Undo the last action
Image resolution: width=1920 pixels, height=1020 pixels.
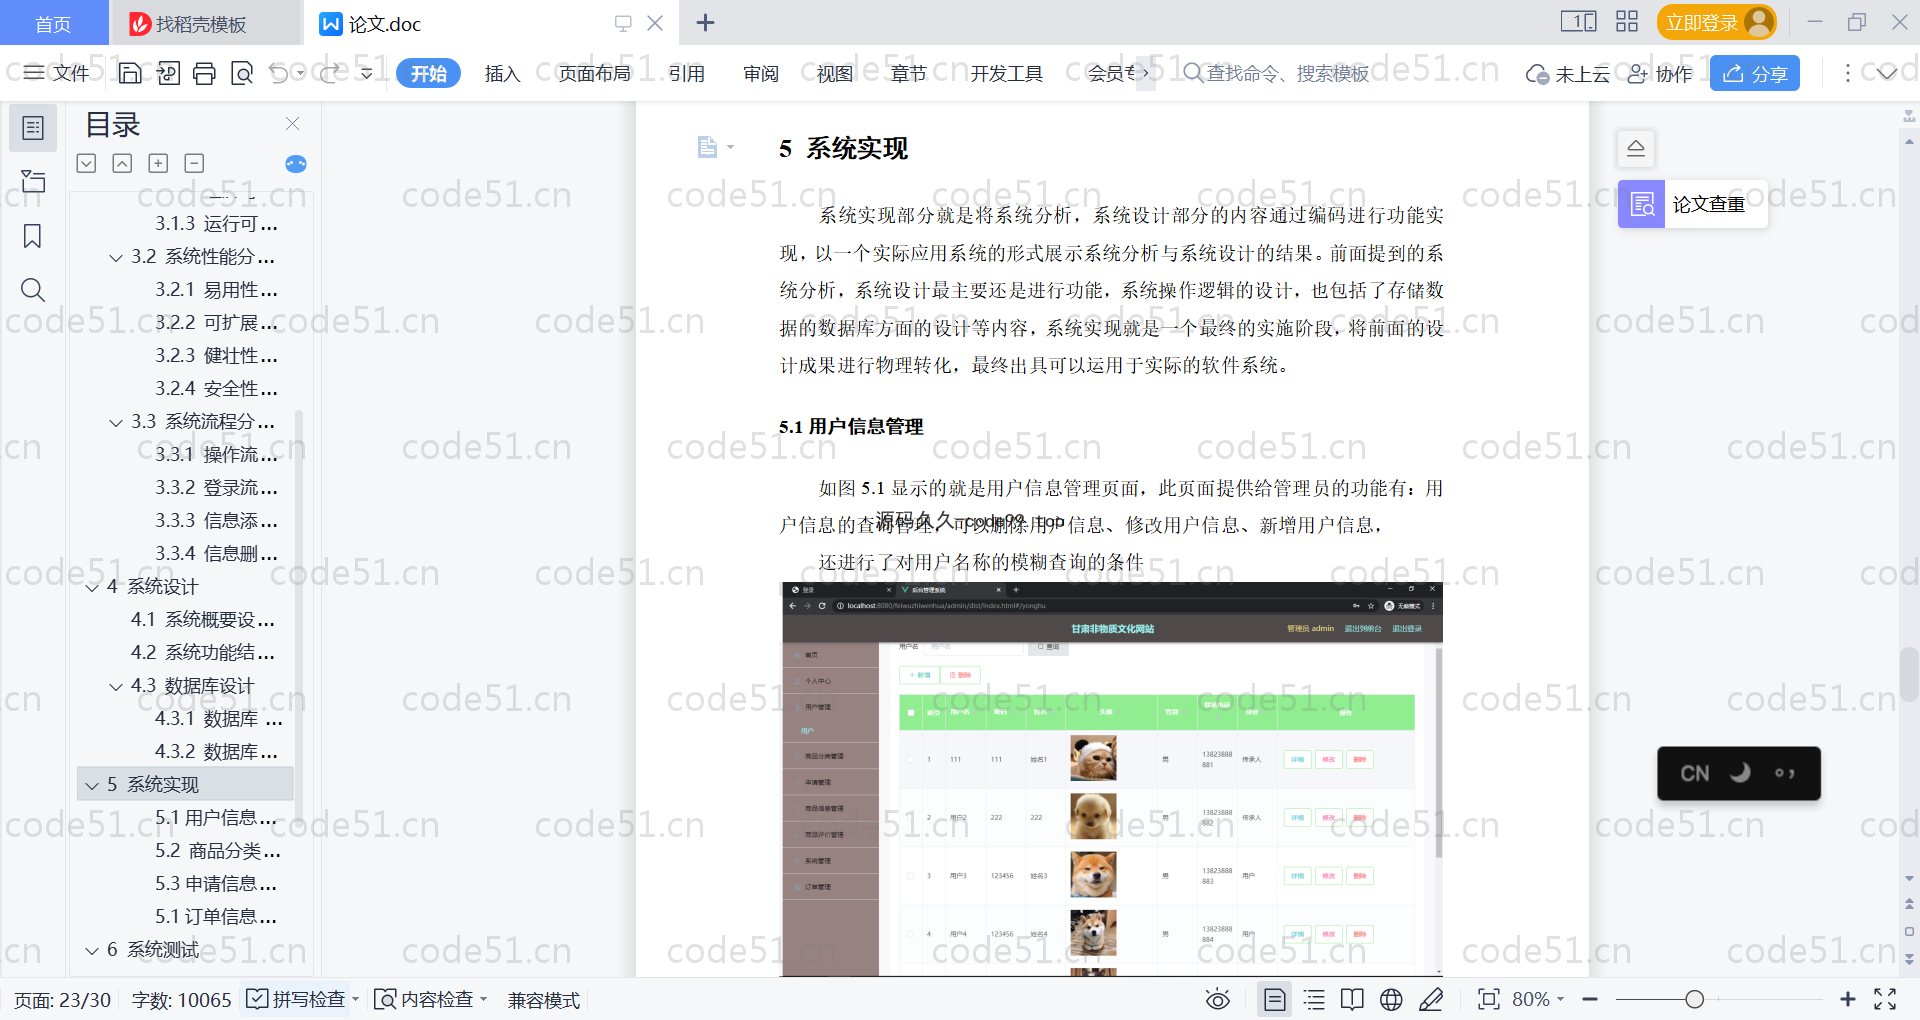[x=279, y=73]
